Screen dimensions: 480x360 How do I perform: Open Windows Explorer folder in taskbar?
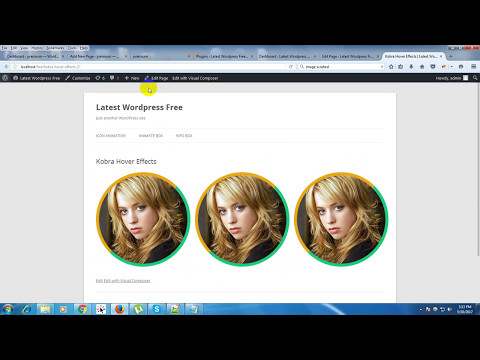pos(45,309)
